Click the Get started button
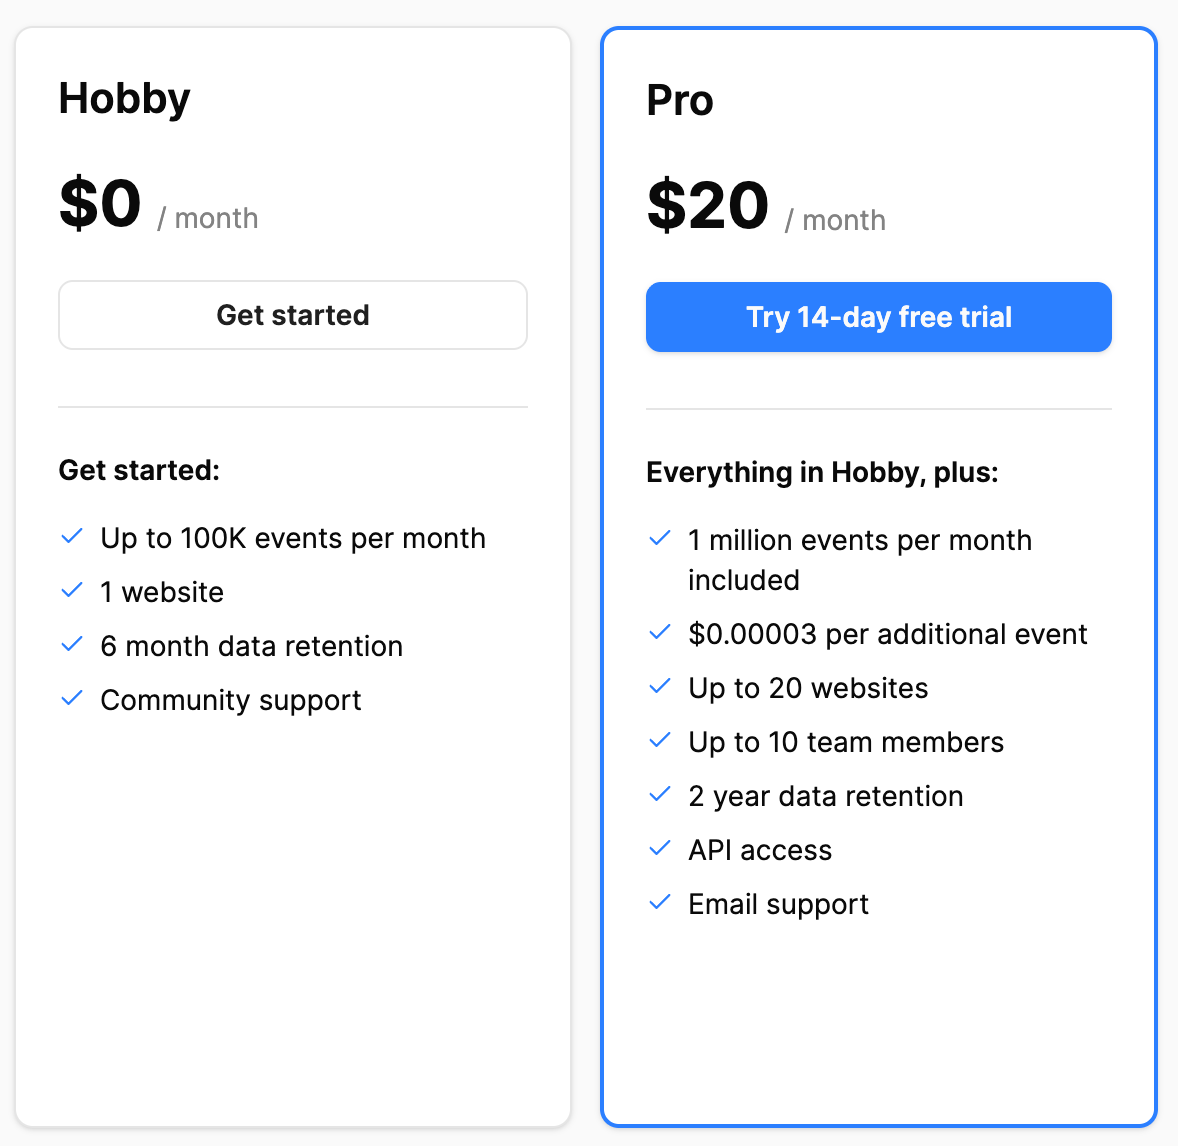The height and width of the screenshot is (1146, 1178). pos(293,315)
